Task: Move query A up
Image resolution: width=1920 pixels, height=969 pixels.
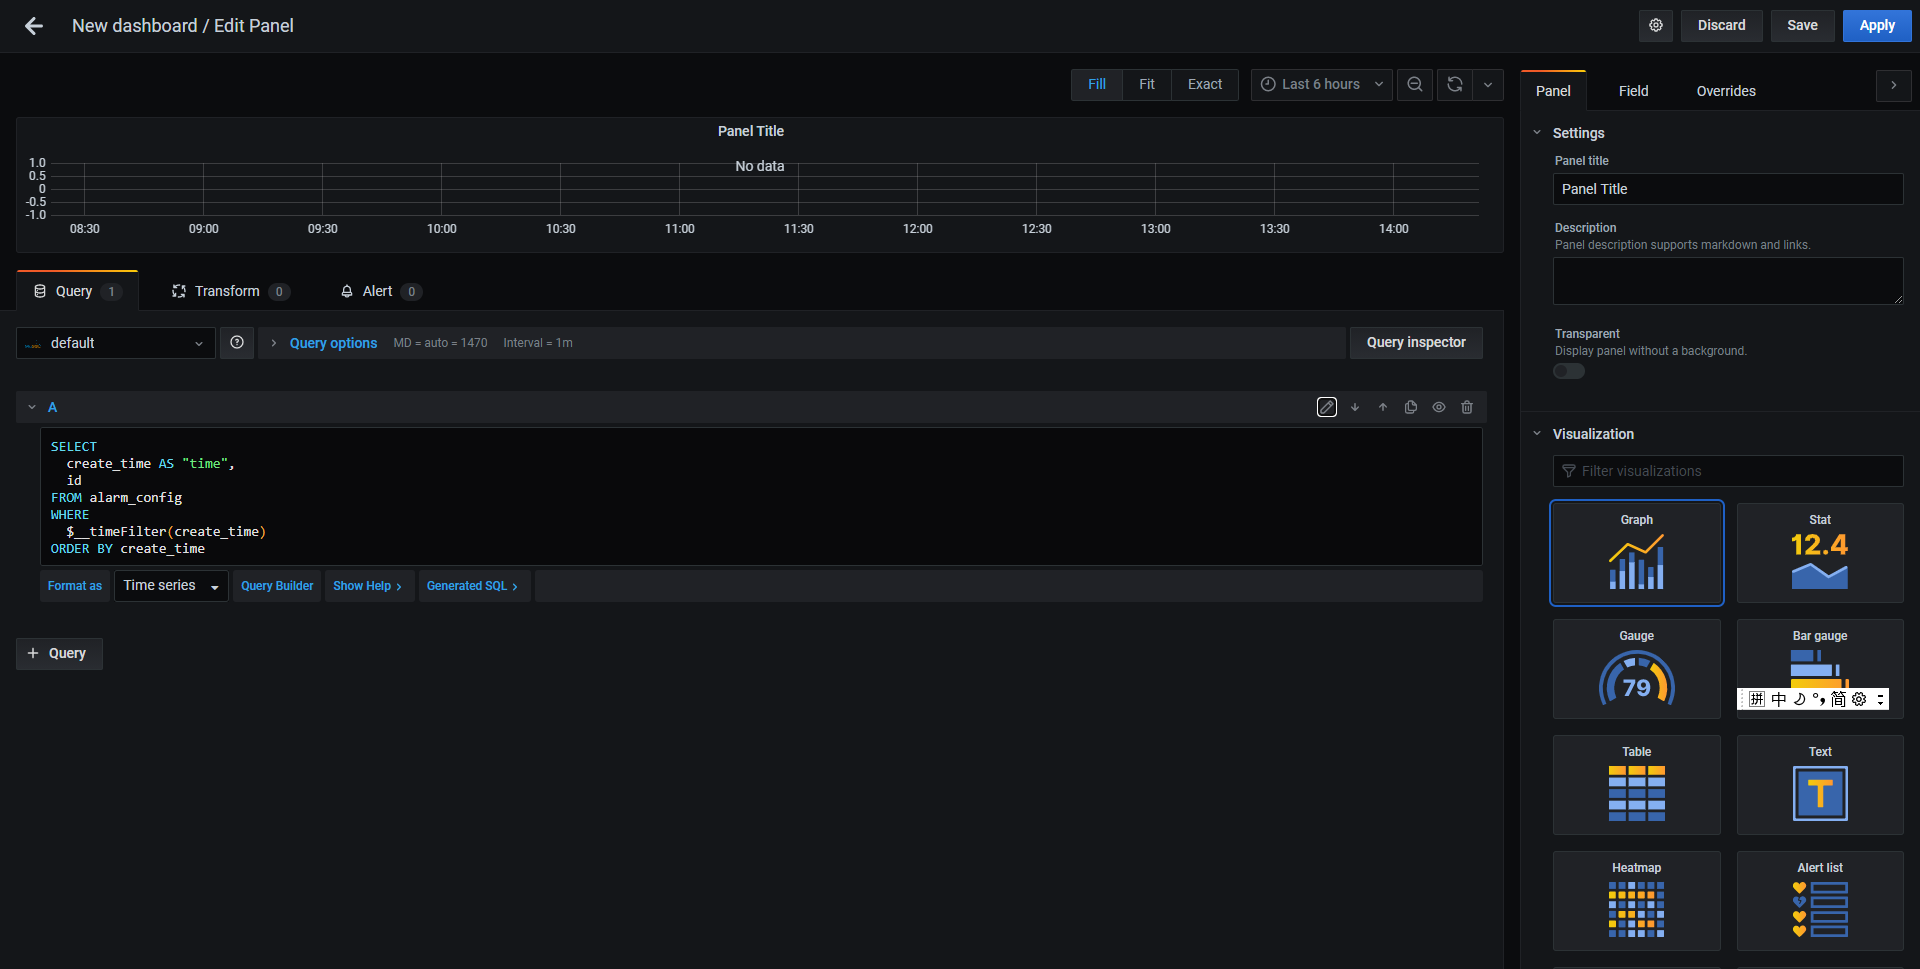Action: pos(1383,407)
